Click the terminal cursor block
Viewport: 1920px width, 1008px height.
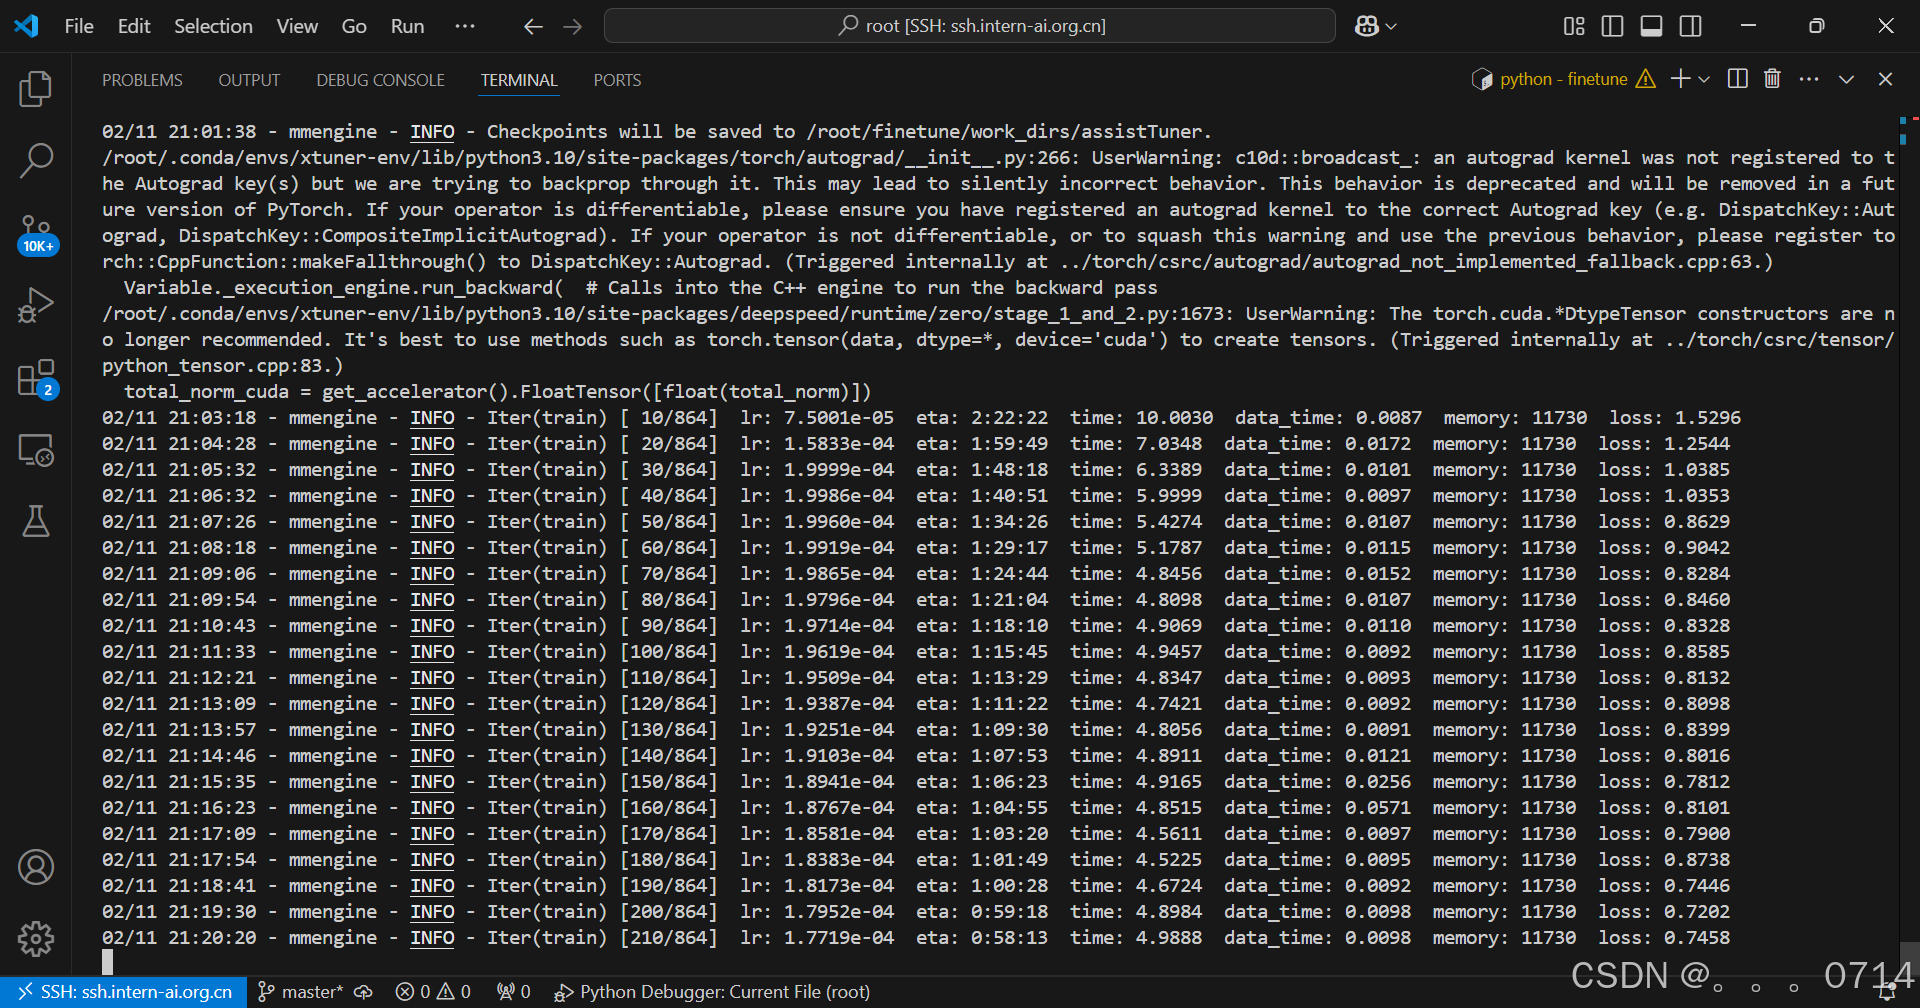(108, 962)
